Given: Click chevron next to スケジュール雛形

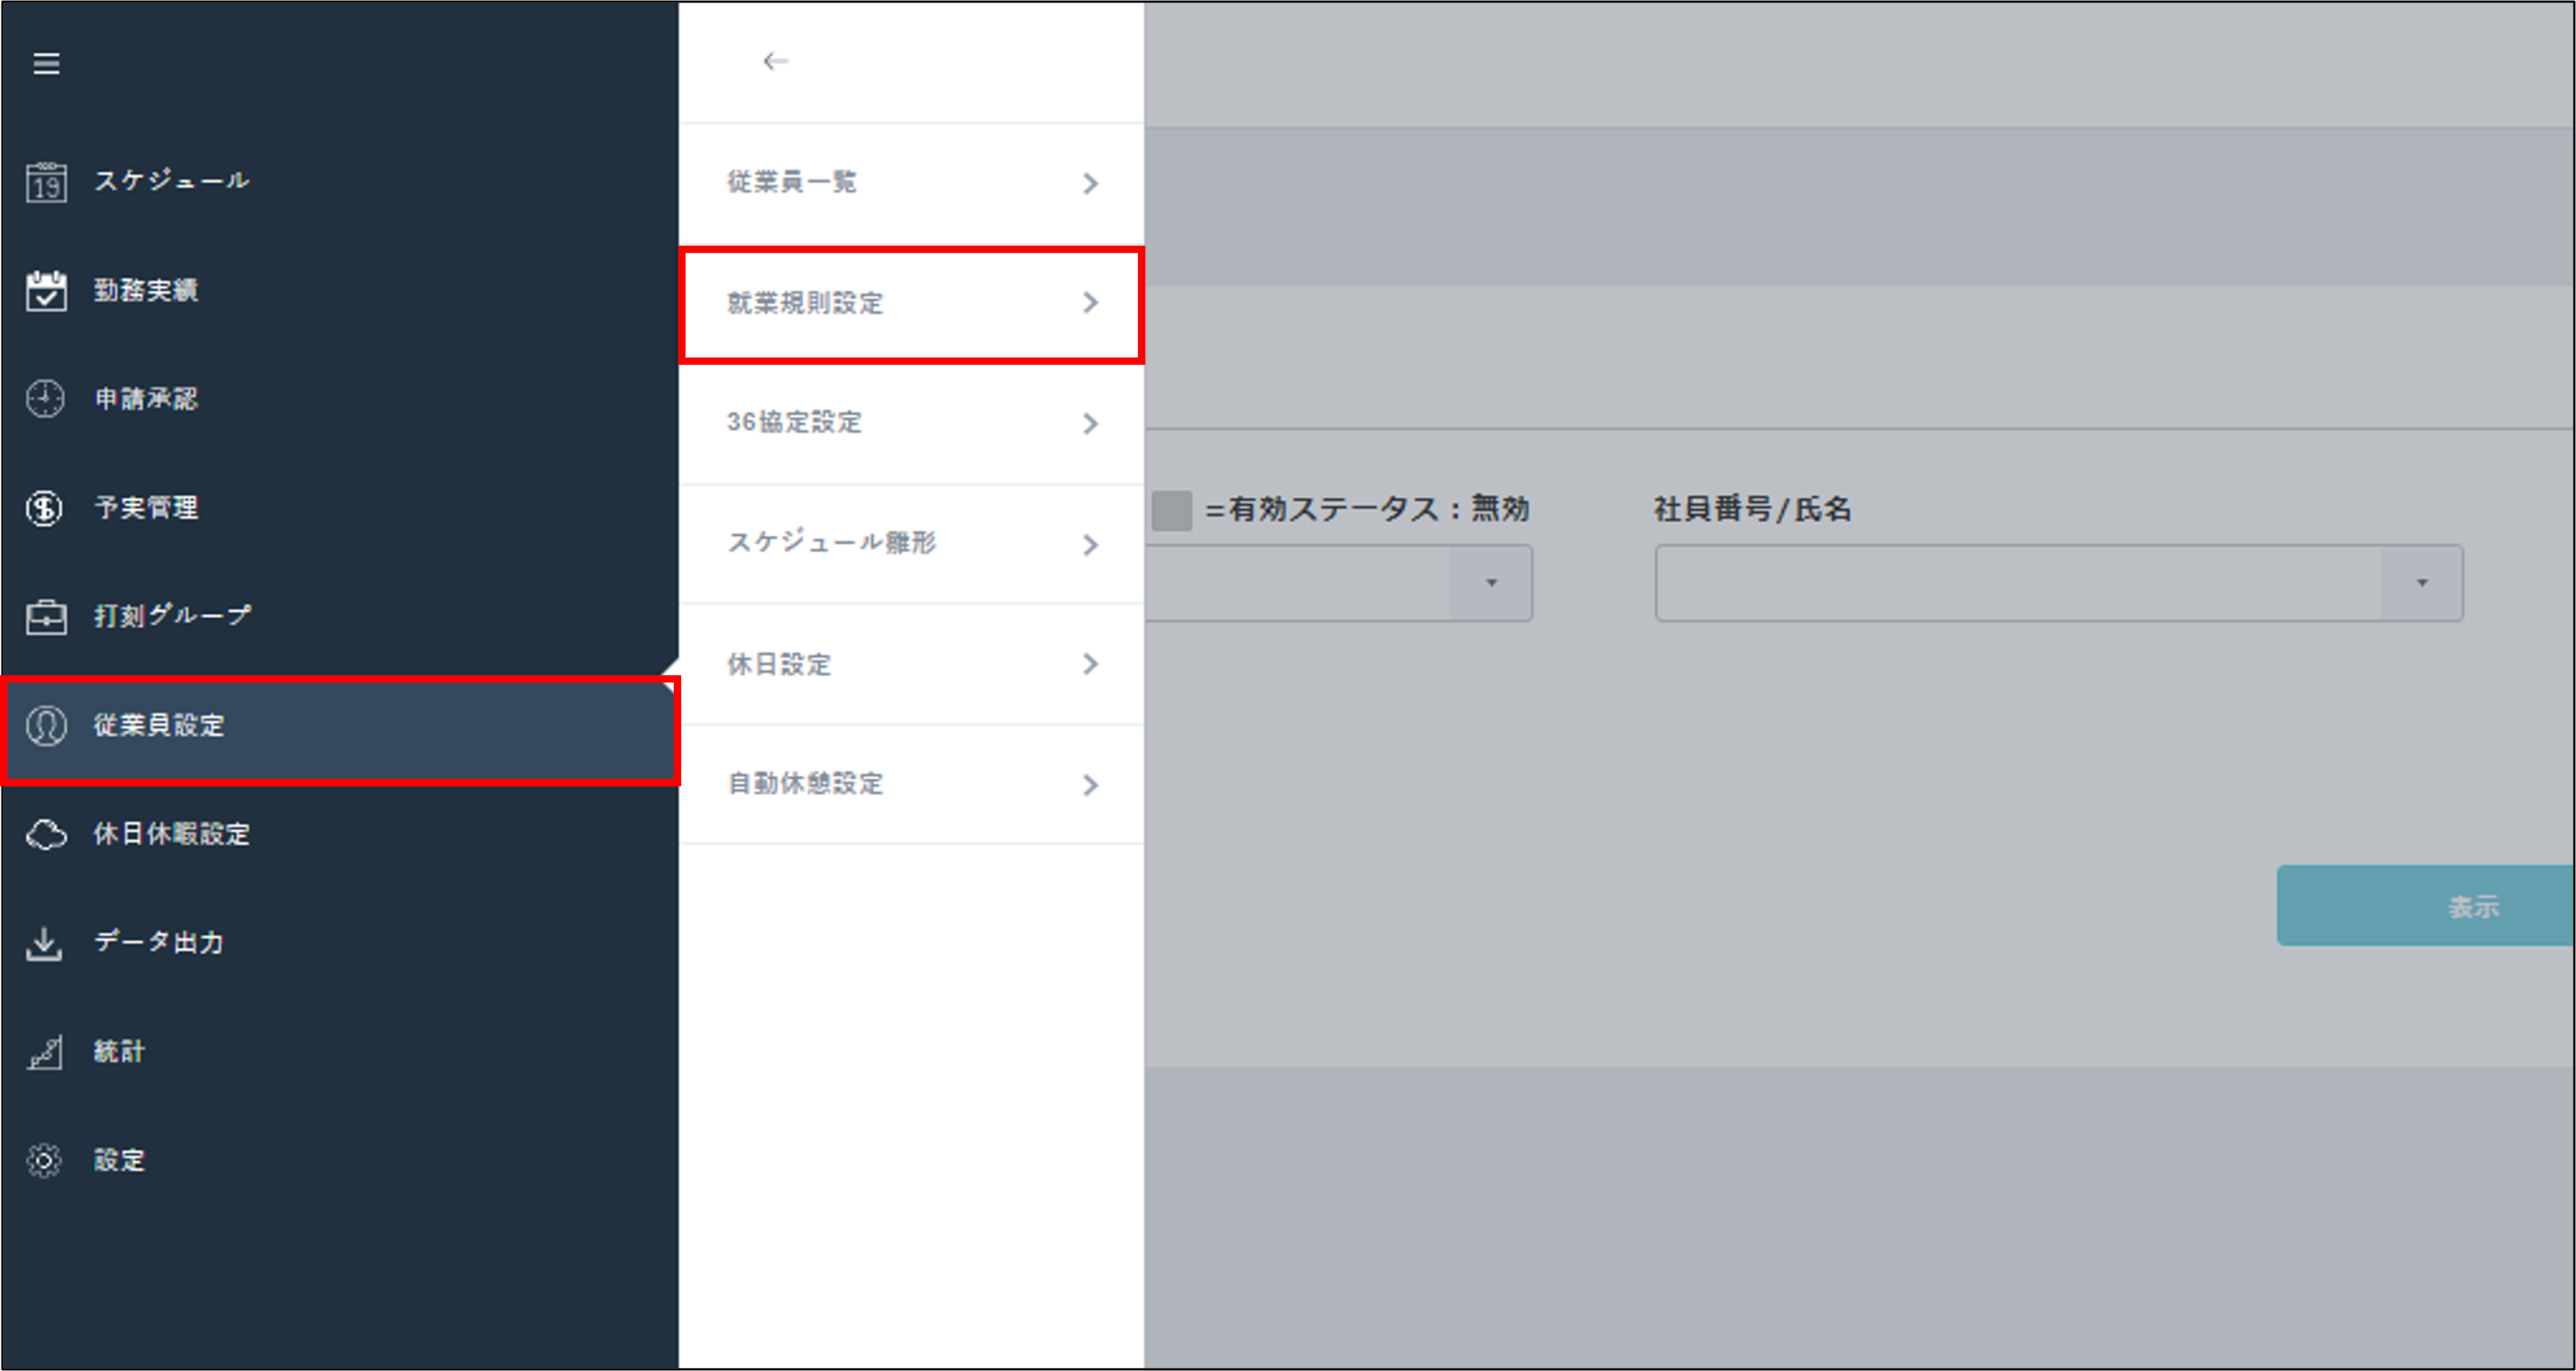Looking at the screenshot, I should click(x=1091, y=545).
